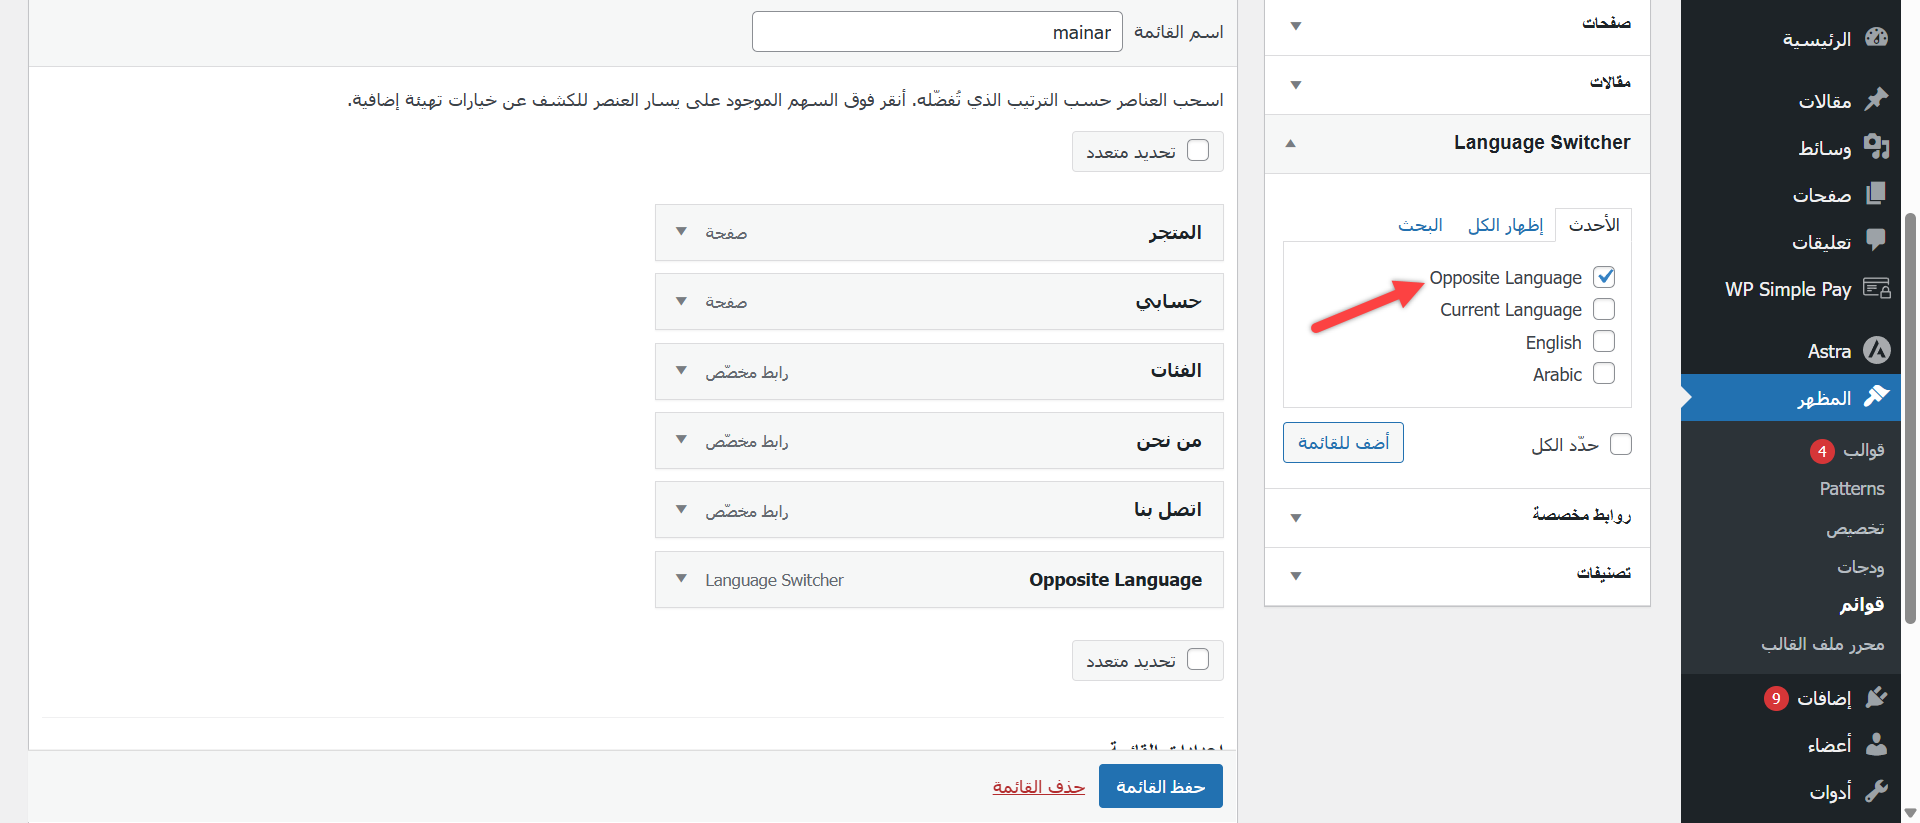Screen dimensions: 1920x823
Task: Expand the من نحن menu item arrow
Action: click(681, 440)
